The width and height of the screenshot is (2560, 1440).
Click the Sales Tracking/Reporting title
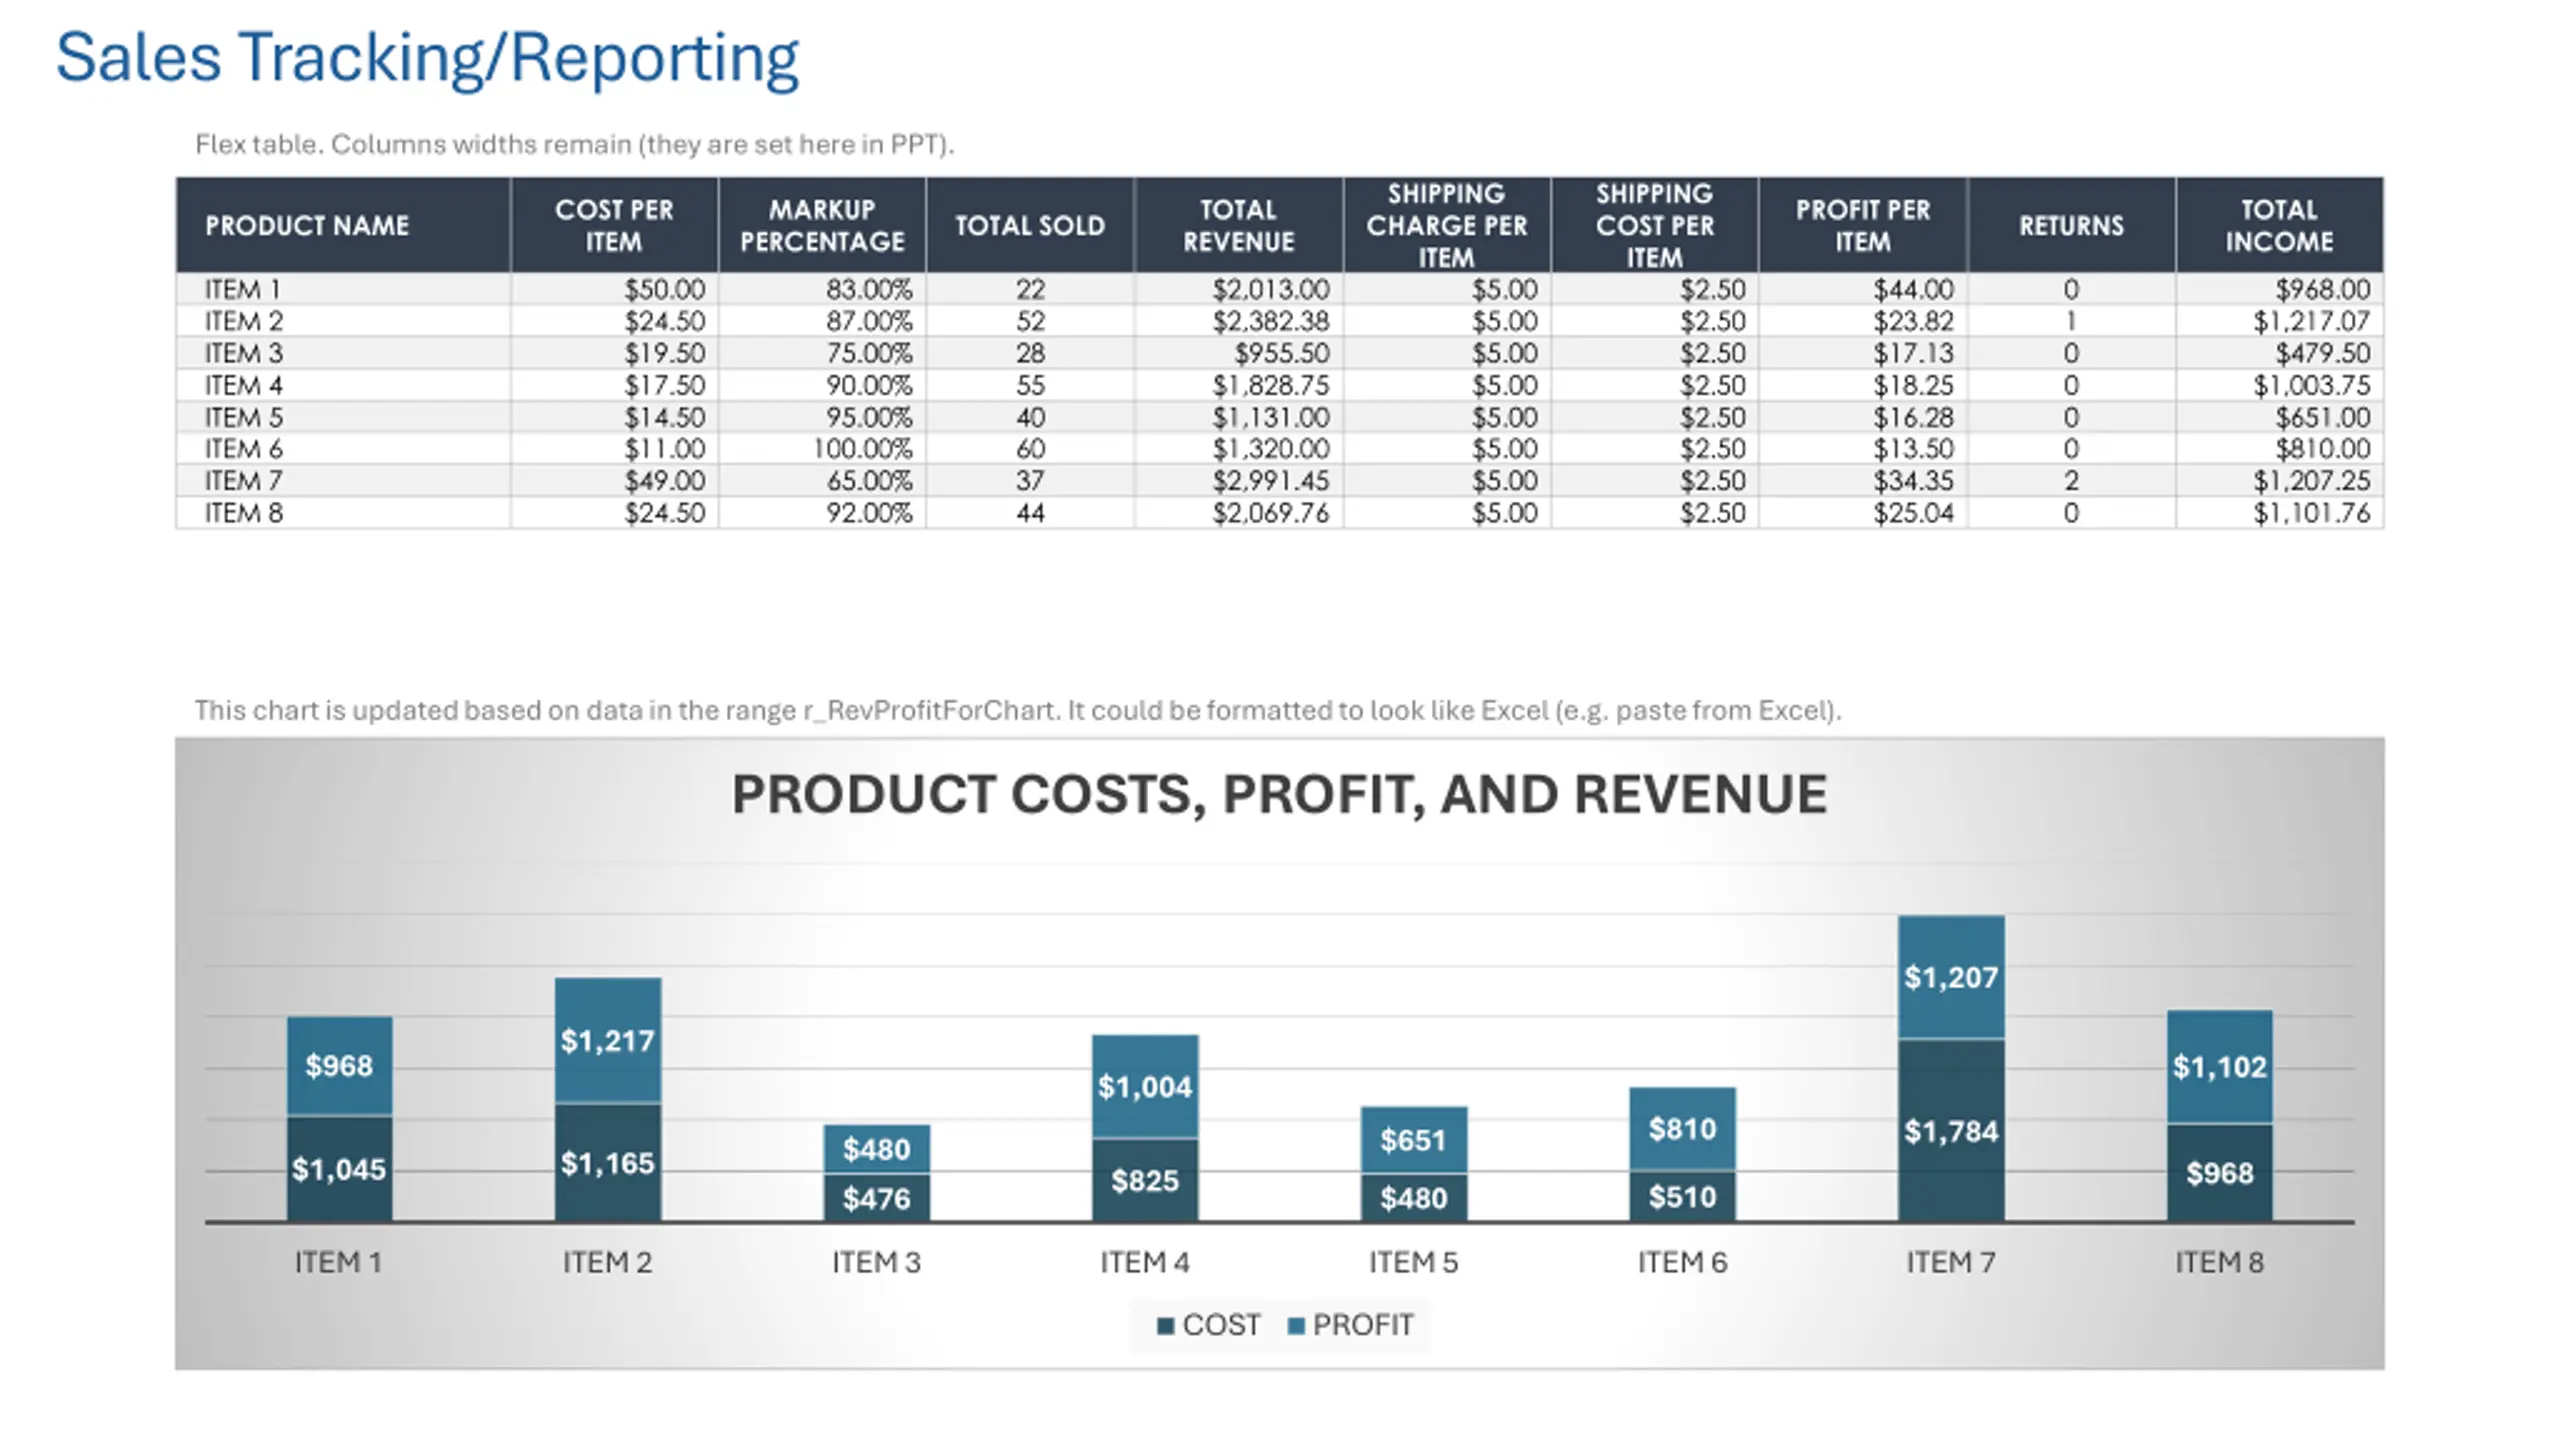pos(427,58)
